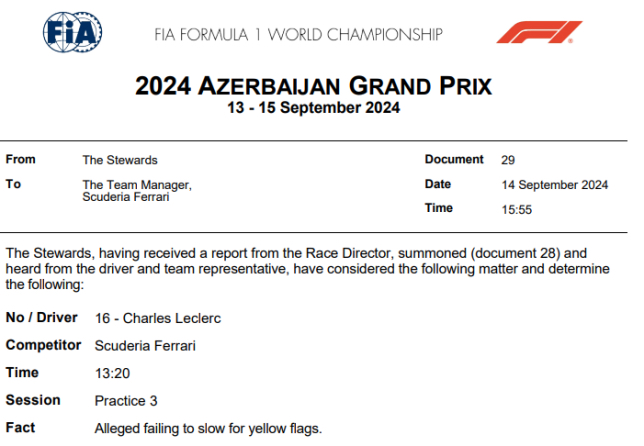Viewport: 644px width, 446px height.
Task: Select the FIA Formula 1 World Championship header
Action: pos(299,34)
